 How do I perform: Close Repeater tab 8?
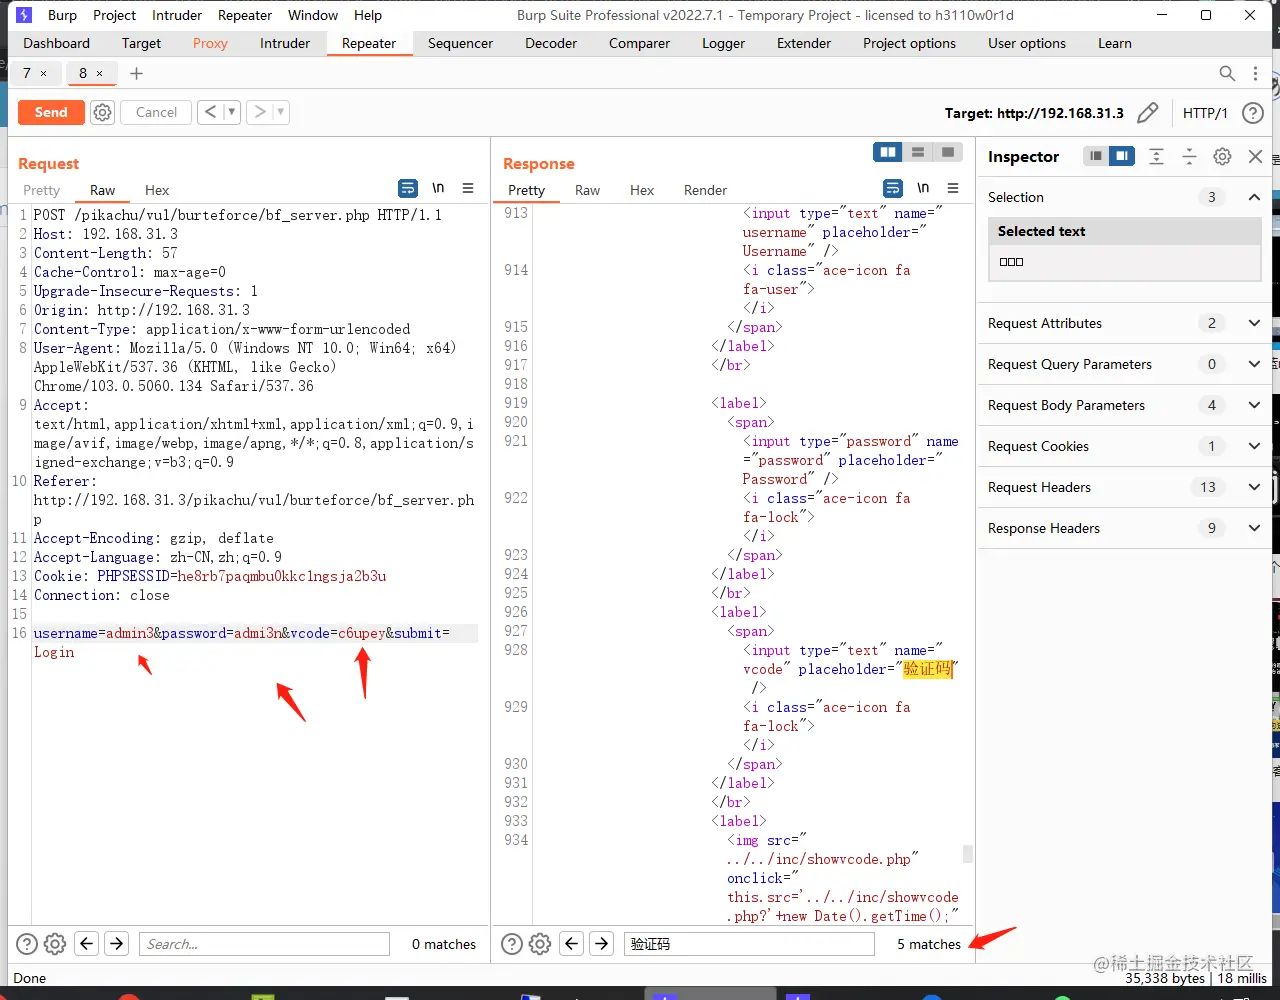point(99,73)
